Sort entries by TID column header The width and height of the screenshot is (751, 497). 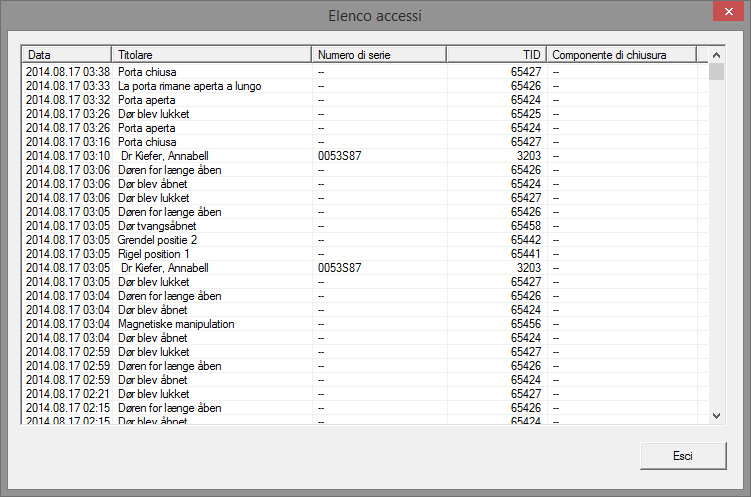click(496, 54)
